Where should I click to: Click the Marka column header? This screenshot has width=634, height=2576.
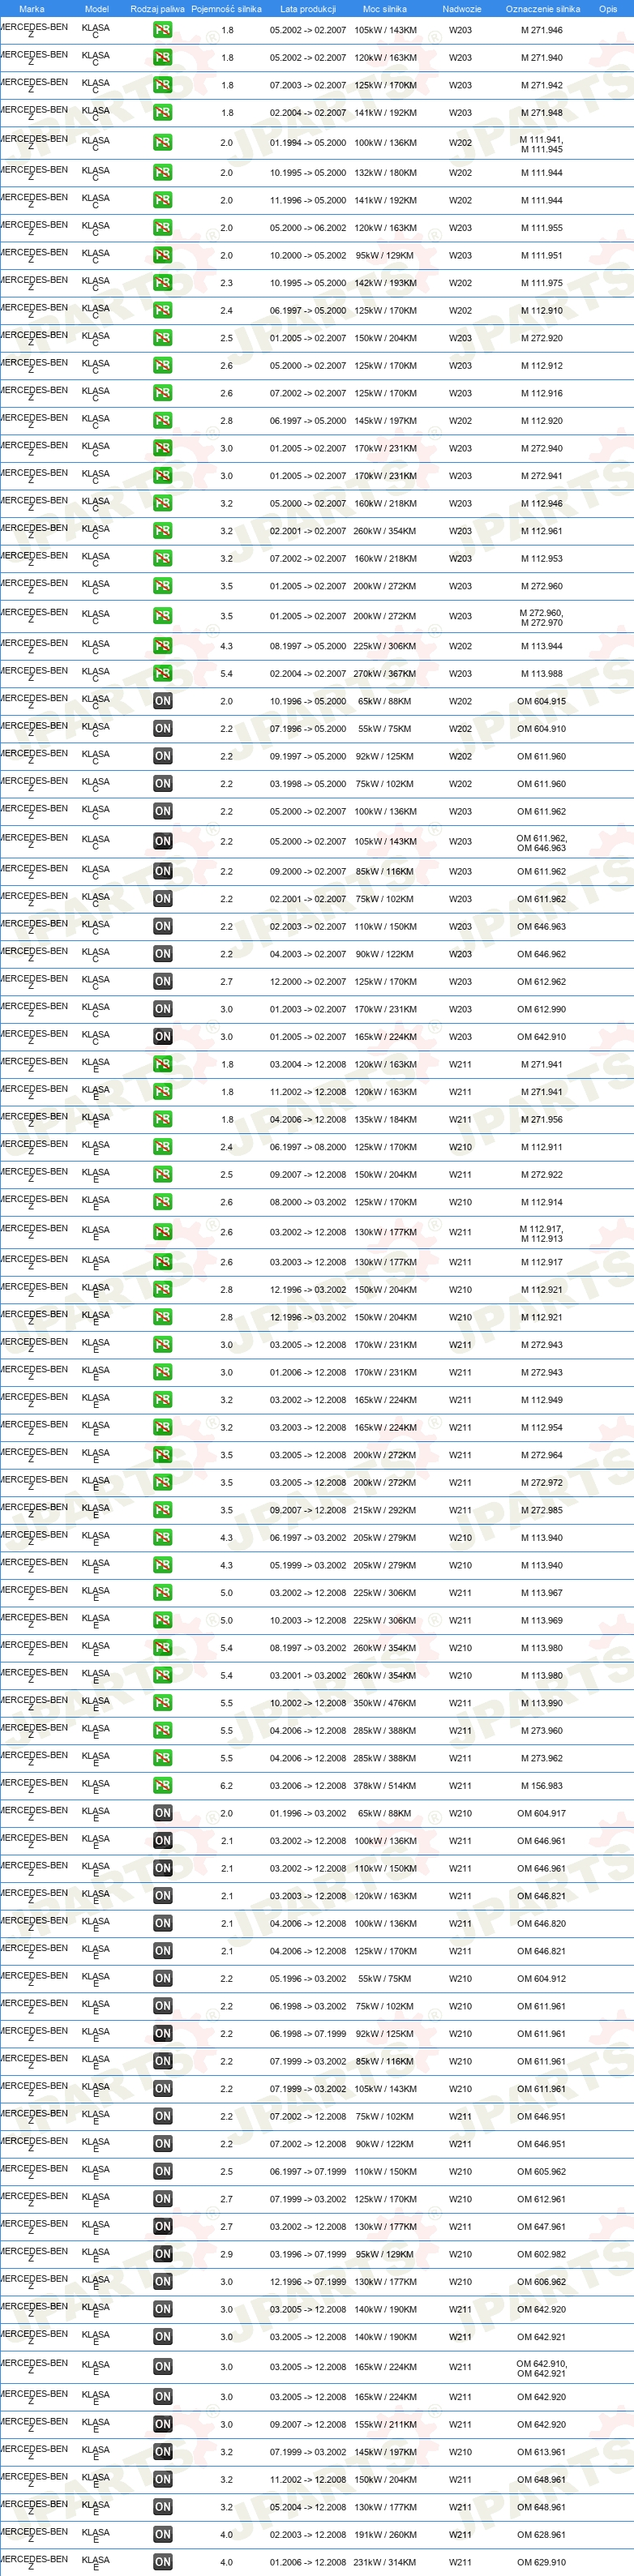click(32, 9)
